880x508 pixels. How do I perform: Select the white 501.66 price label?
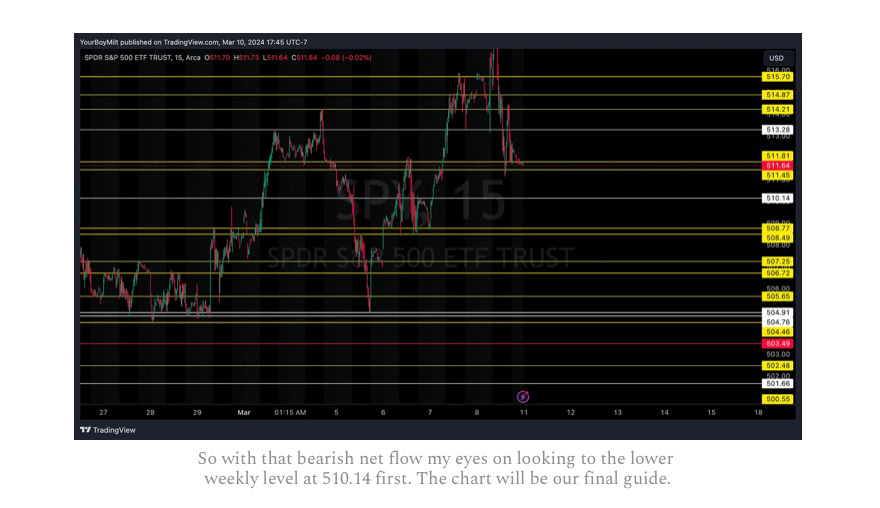(777, 384)
